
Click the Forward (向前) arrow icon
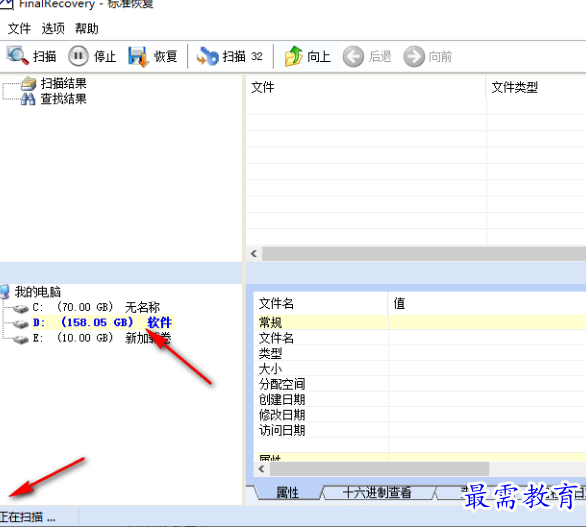[414, 57]
